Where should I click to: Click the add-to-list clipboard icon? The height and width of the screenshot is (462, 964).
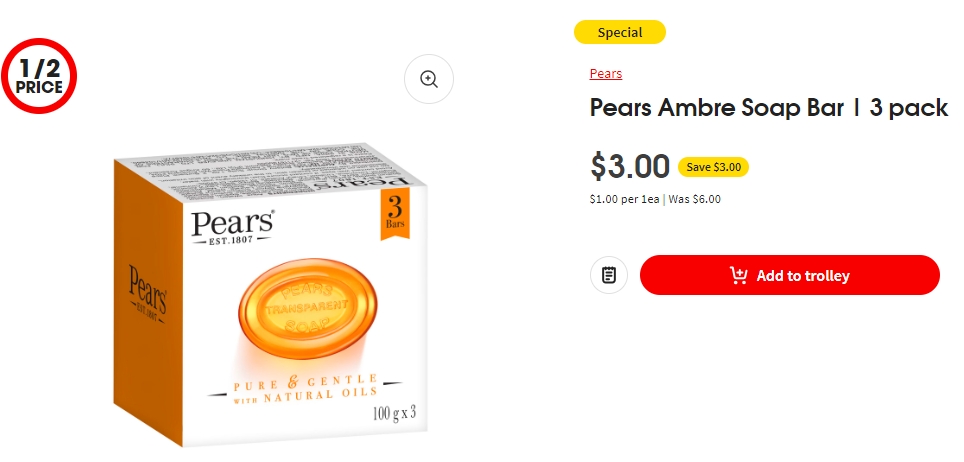point(609,275)
